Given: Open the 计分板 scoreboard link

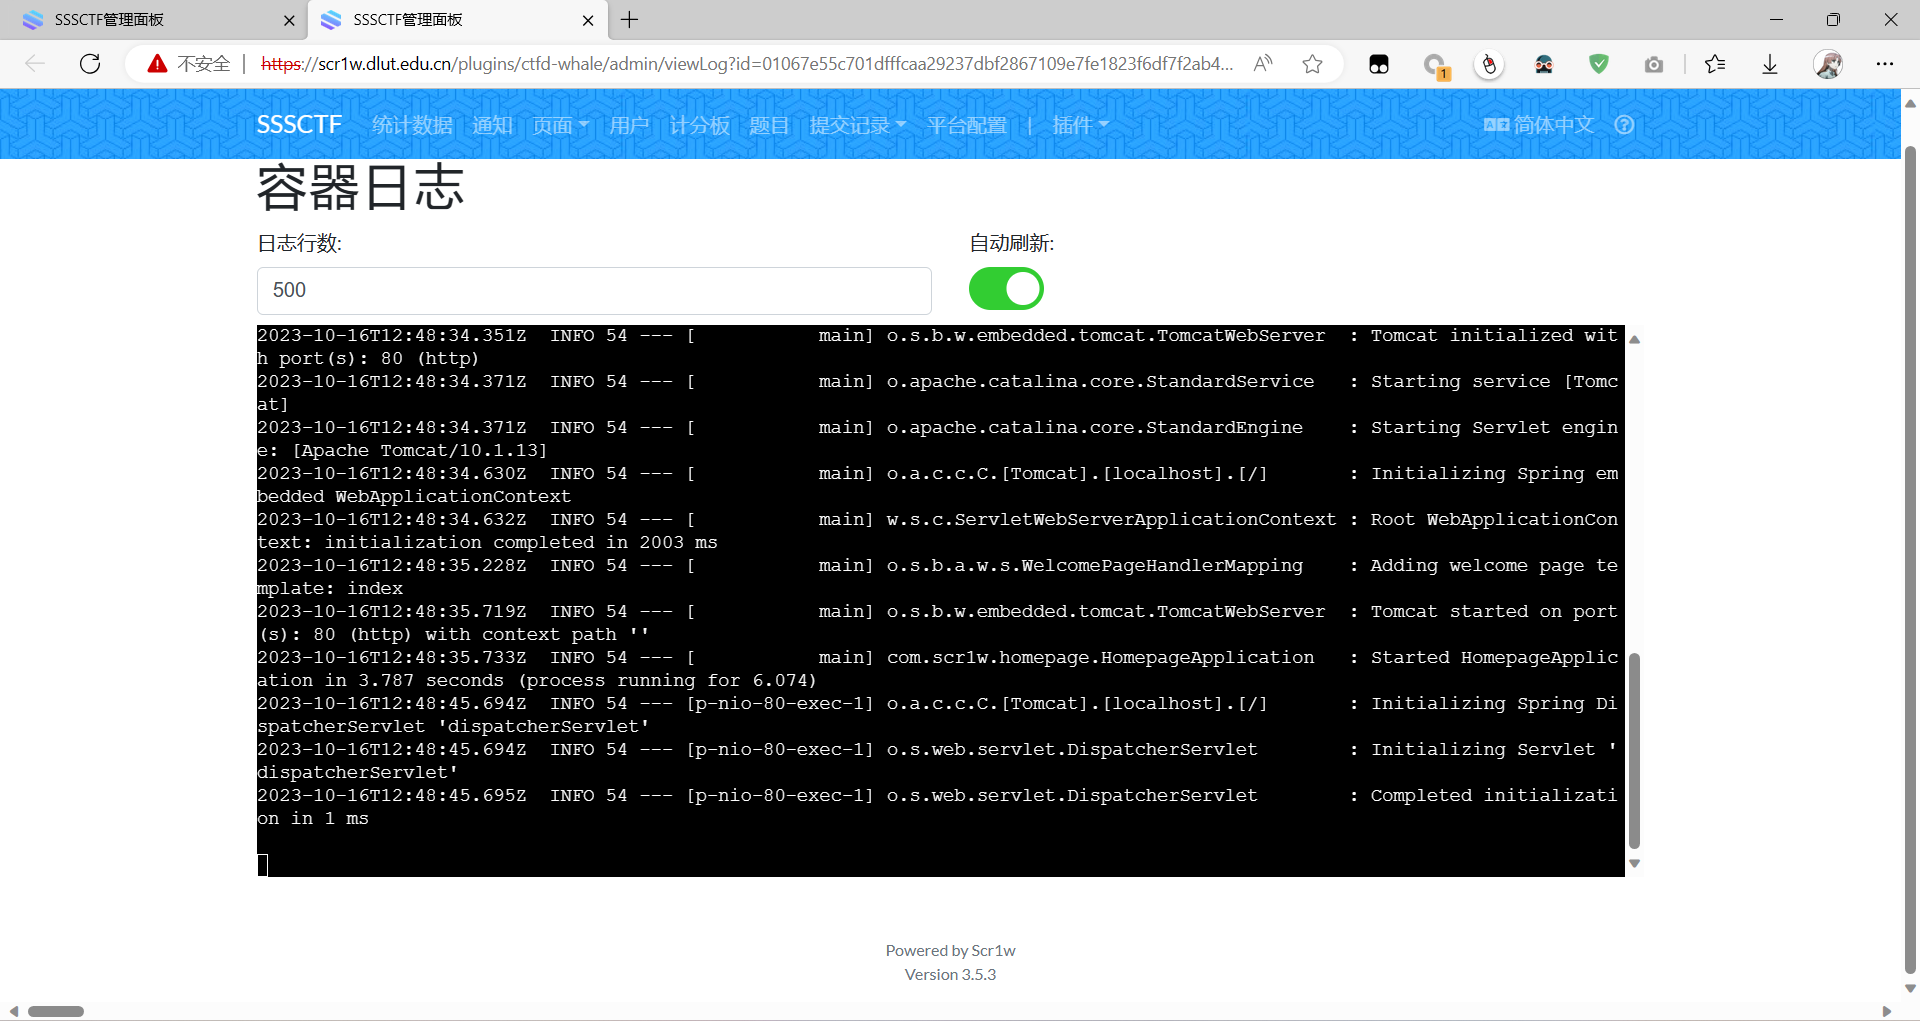Looking at the screenshot, I should 699,125.
